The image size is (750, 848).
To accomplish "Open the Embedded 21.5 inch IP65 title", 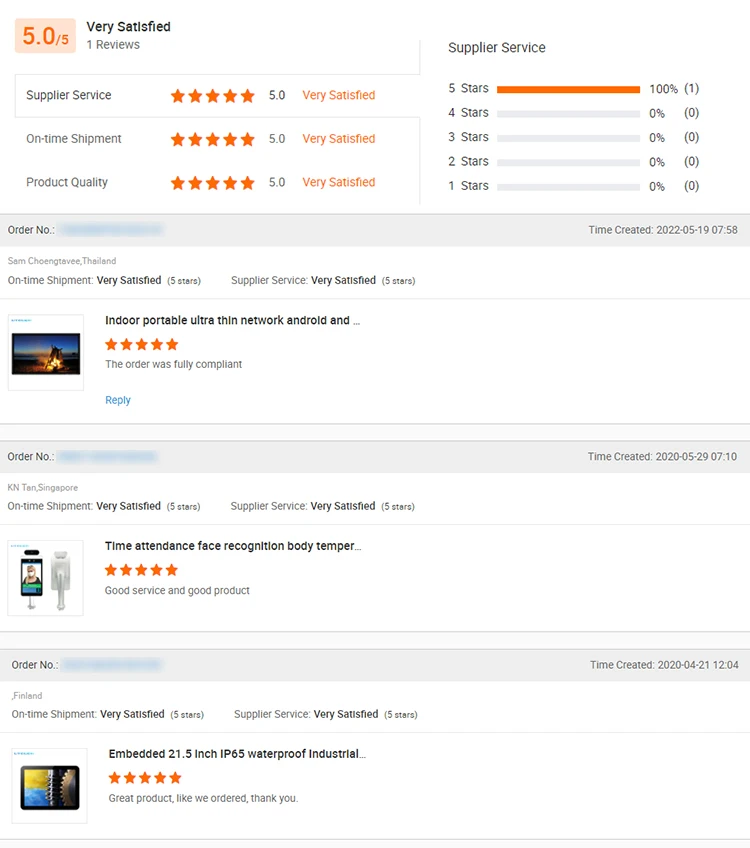I will pyautogui.click(x=237, y=754).
